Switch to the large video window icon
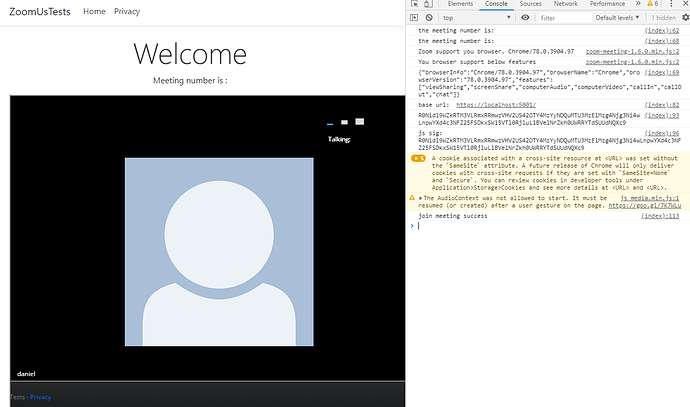 click(x=360, y=121)
